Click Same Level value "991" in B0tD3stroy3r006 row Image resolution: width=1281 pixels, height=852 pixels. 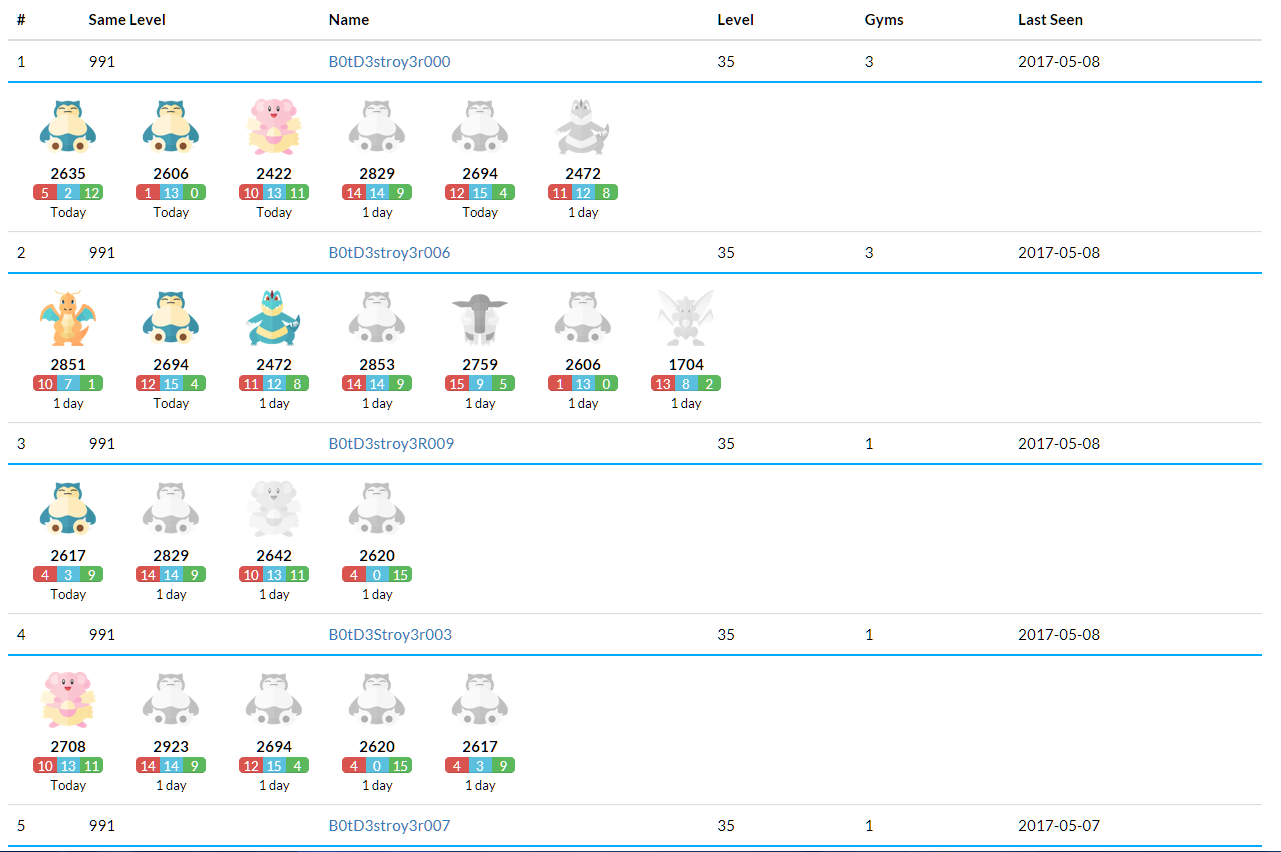point(102,253)
